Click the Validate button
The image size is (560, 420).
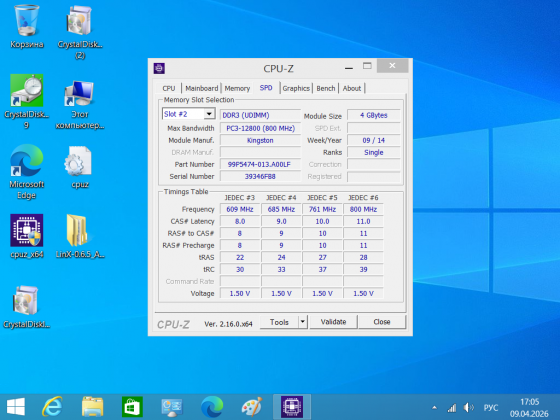click(333, 322)
